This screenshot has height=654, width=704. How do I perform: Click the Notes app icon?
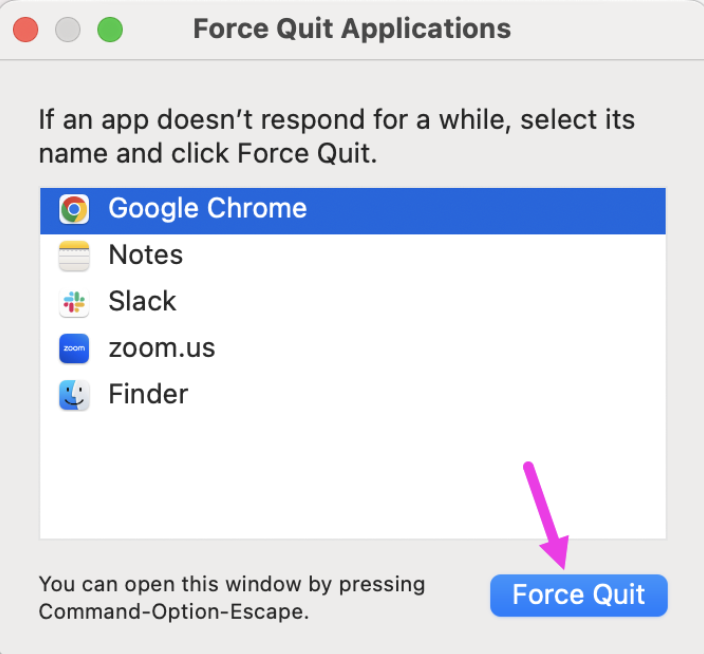[x=73, y=256]
